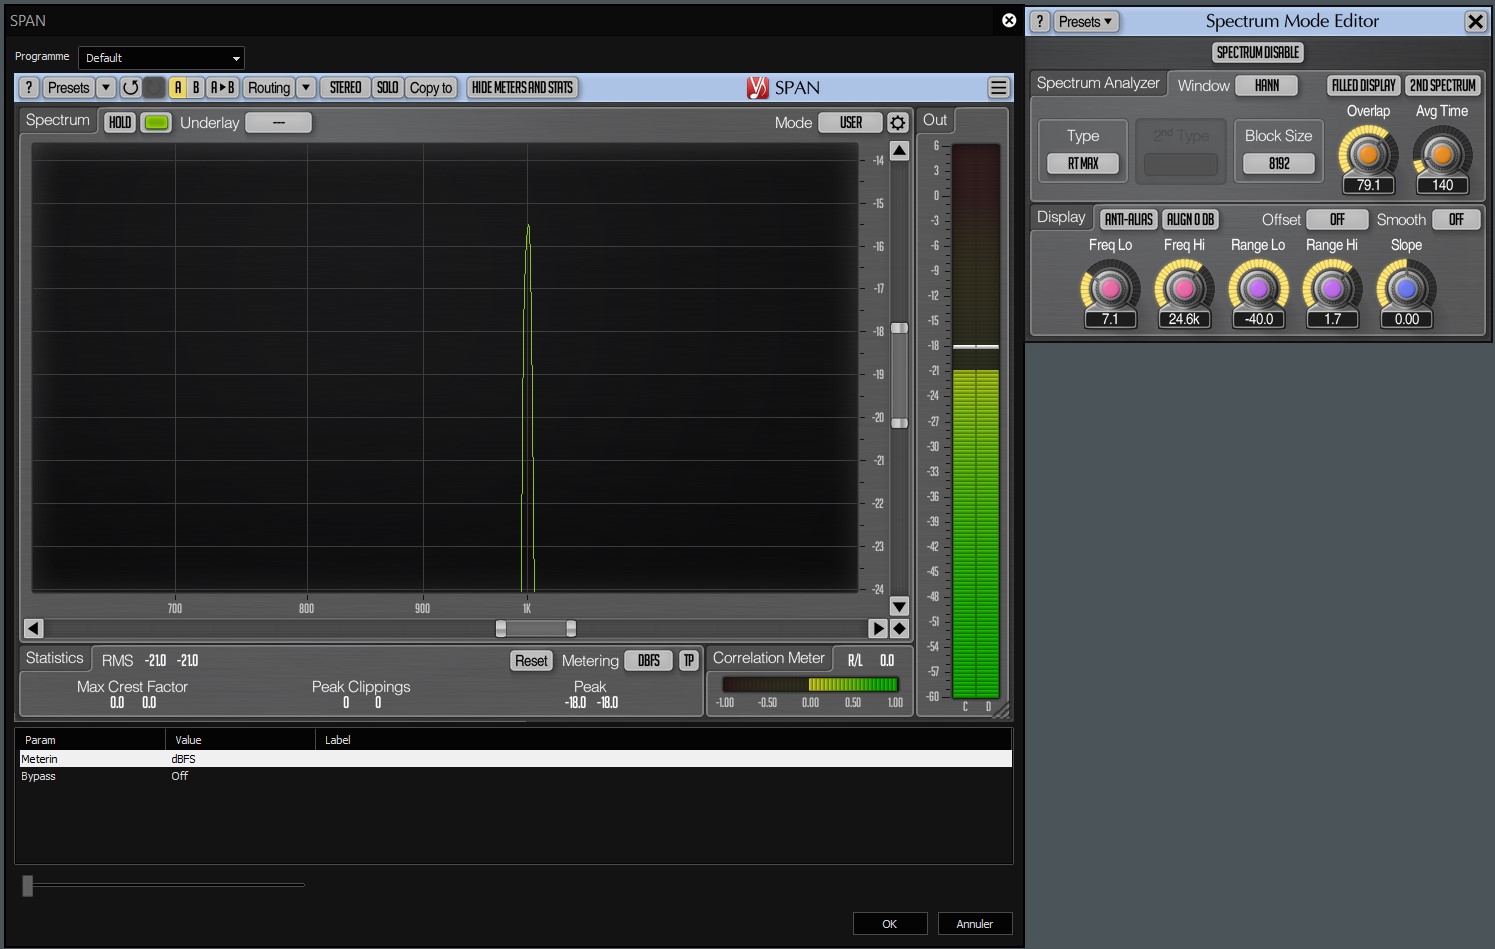Screen dimensions: 1495x949
Task: Click the Reset statistics button
Action: point(531,661)
